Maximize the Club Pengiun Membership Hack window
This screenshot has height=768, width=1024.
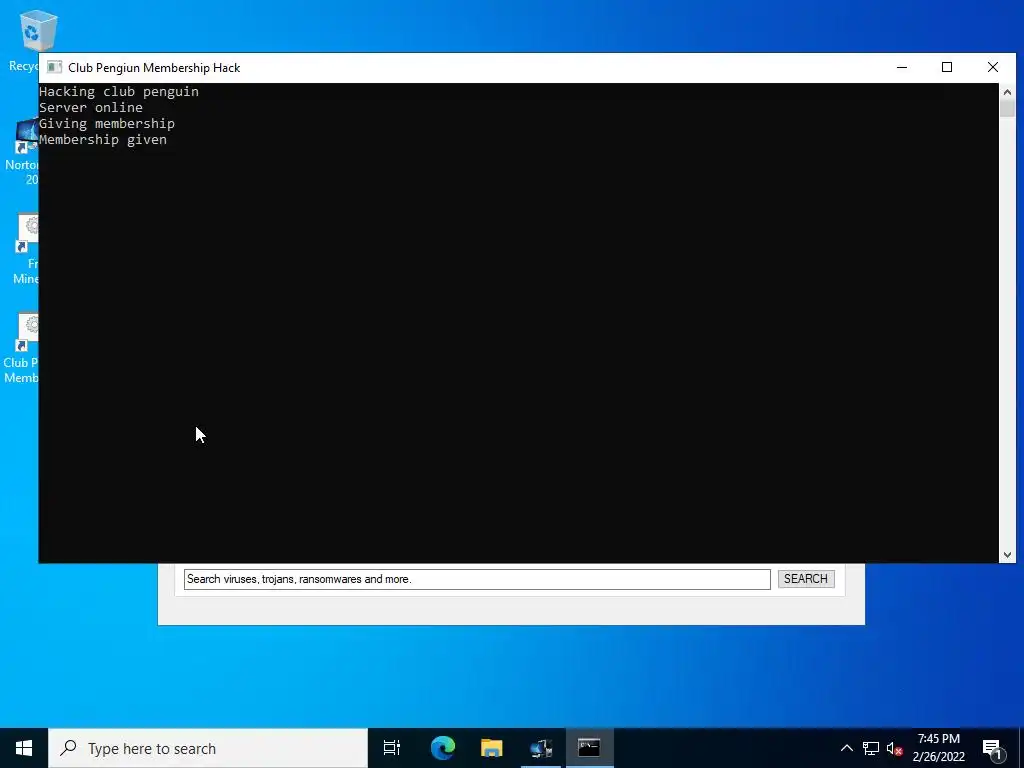point(947,67)
